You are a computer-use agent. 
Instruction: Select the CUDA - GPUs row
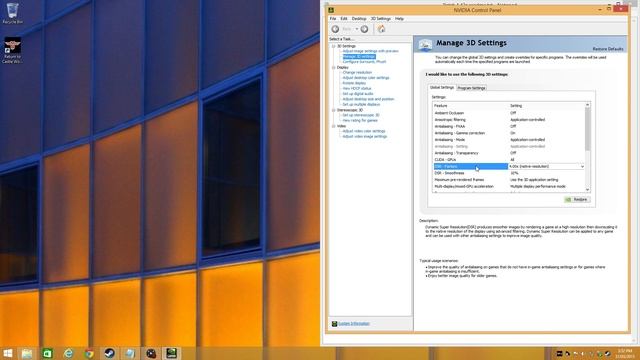[x=509, y=160]
